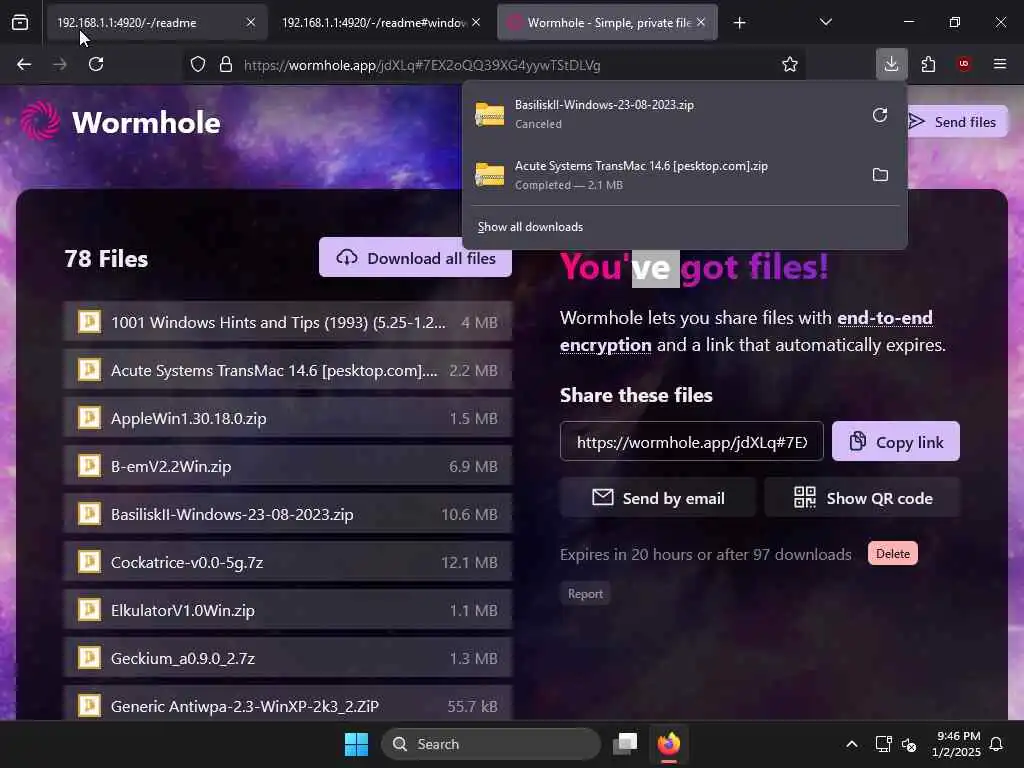Download ElkulatorV1.0Win.zip

coord(288,610)
